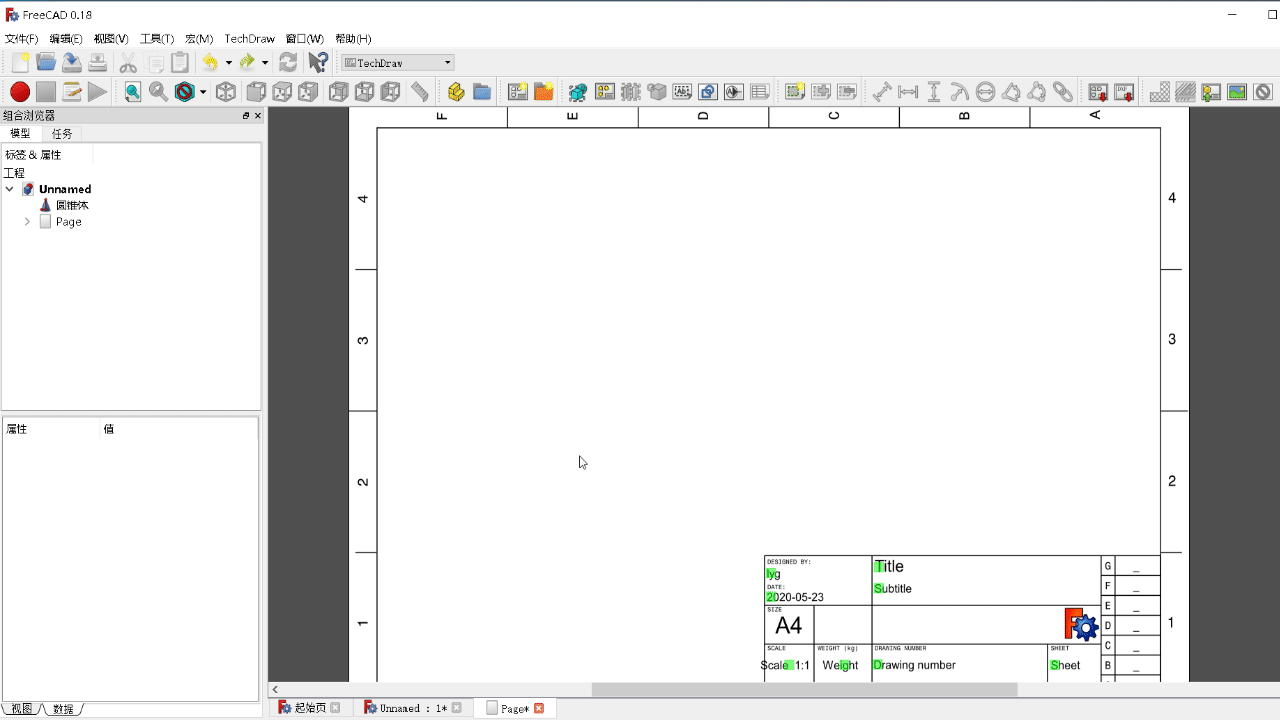Click the Measure distance ruler icon
Screen dimensions: 1280x720
(420, 92)
